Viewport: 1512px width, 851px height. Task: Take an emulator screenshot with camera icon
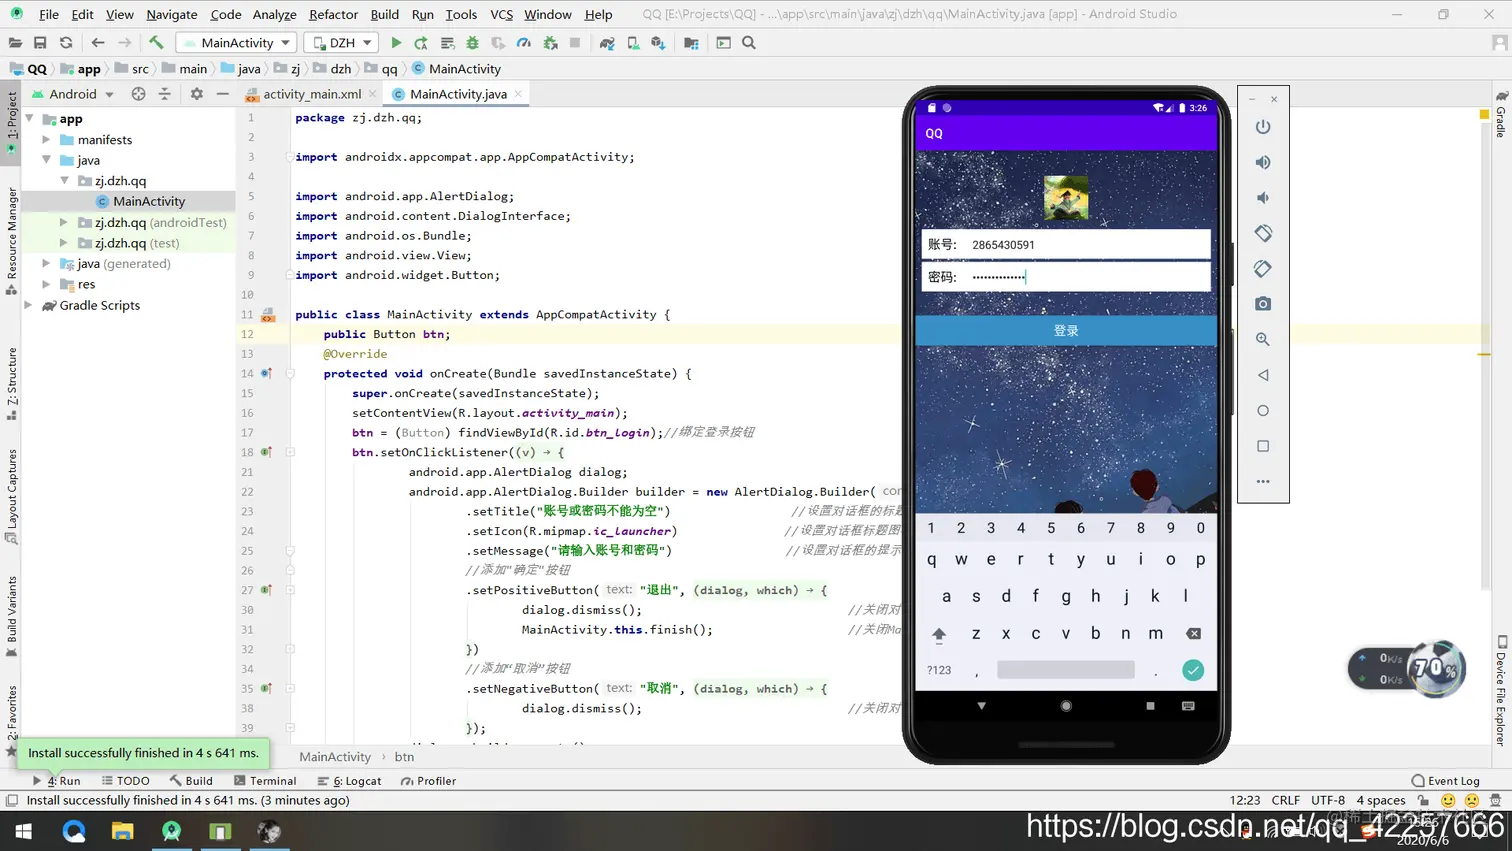[1263, 304]
